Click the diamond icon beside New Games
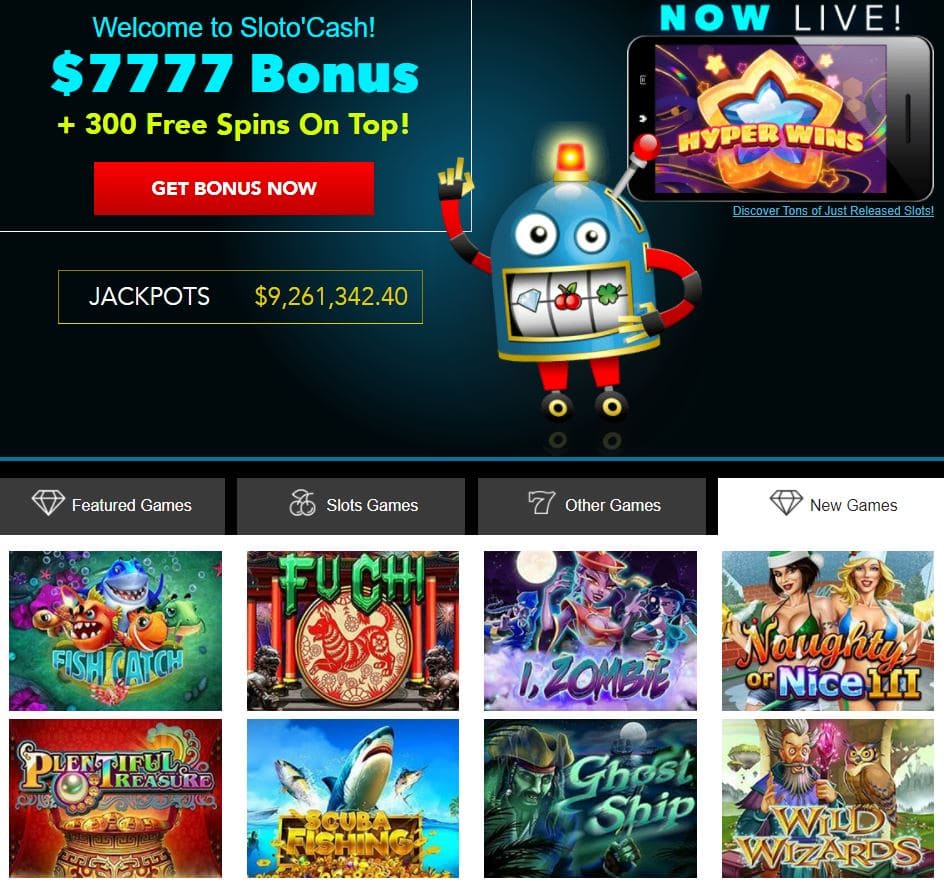944x885 pixels. [x=786, y=502]
